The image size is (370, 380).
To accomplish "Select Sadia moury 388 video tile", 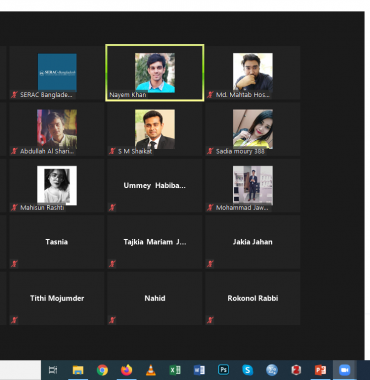I will click(253, 129).
